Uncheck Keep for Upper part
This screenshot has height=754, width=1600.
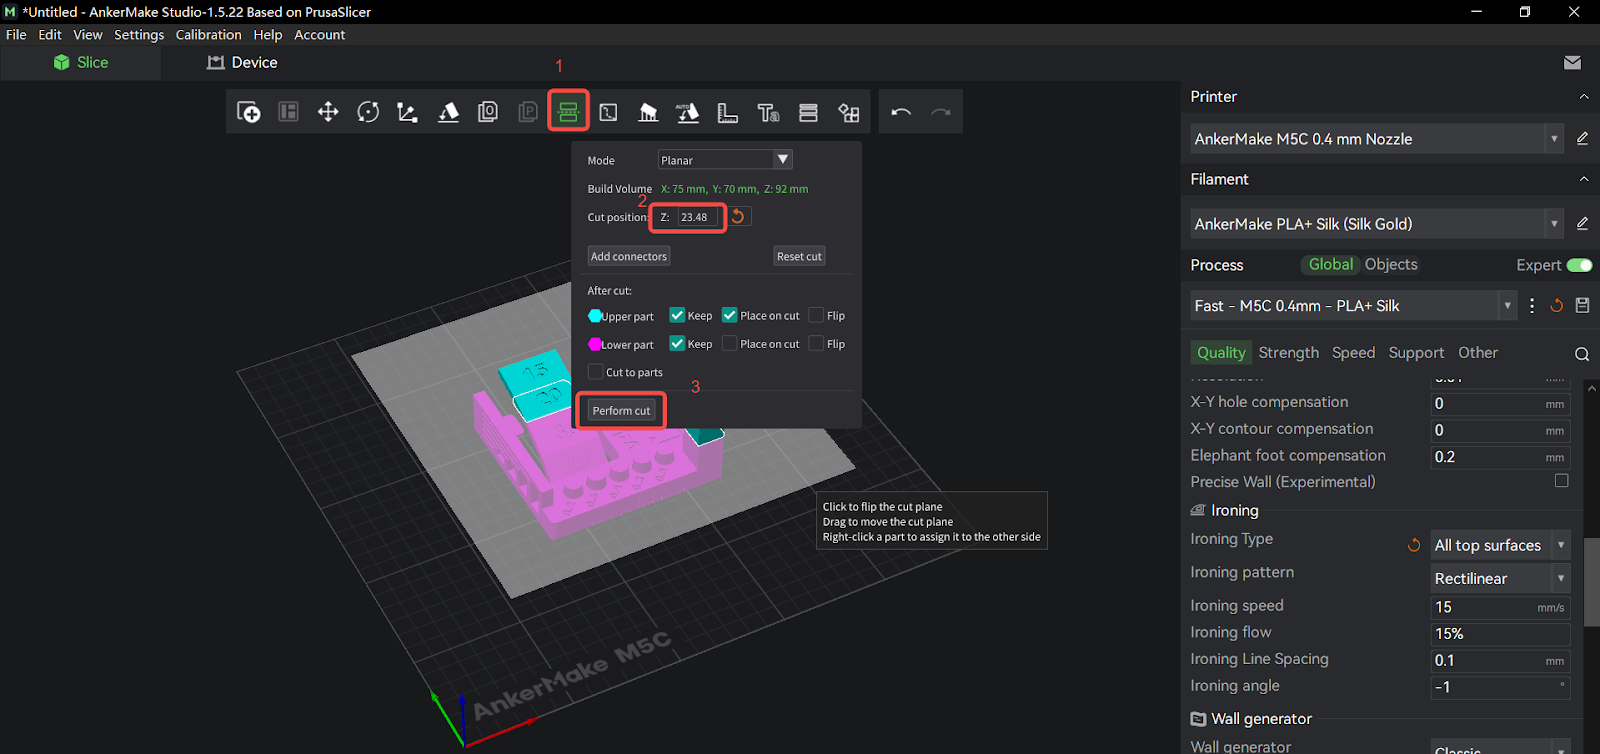coord(677,315)
